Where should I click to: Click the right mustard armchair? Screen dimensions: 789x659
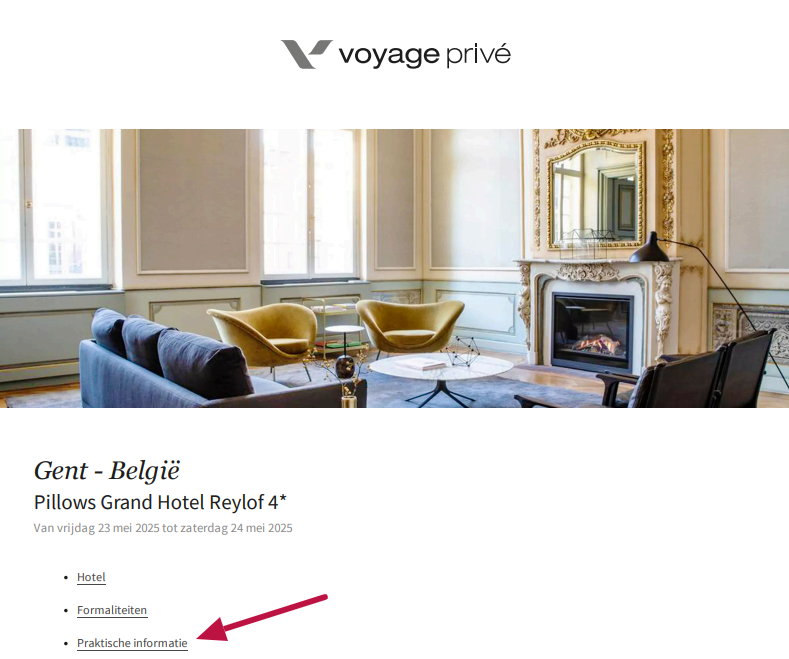pos(410,327)
